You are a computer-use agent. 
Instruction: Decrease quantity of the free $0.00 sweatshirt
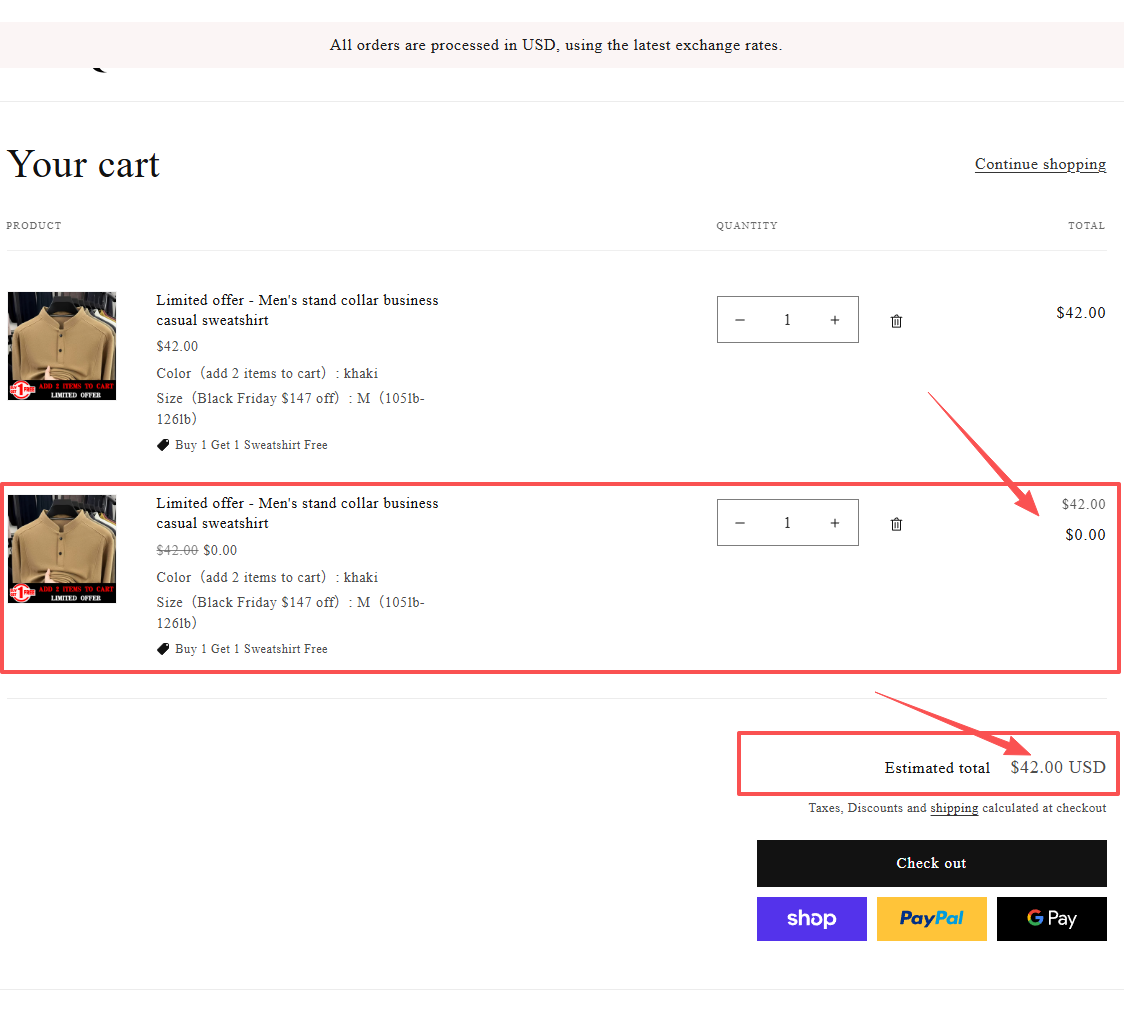pos(740,523)
